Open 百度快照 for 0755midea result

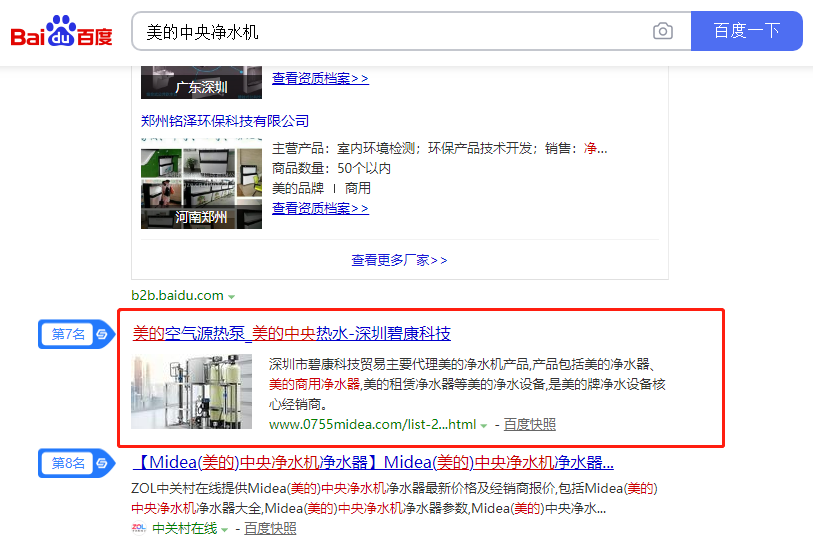pyautogui.click(x=529, y=425)
